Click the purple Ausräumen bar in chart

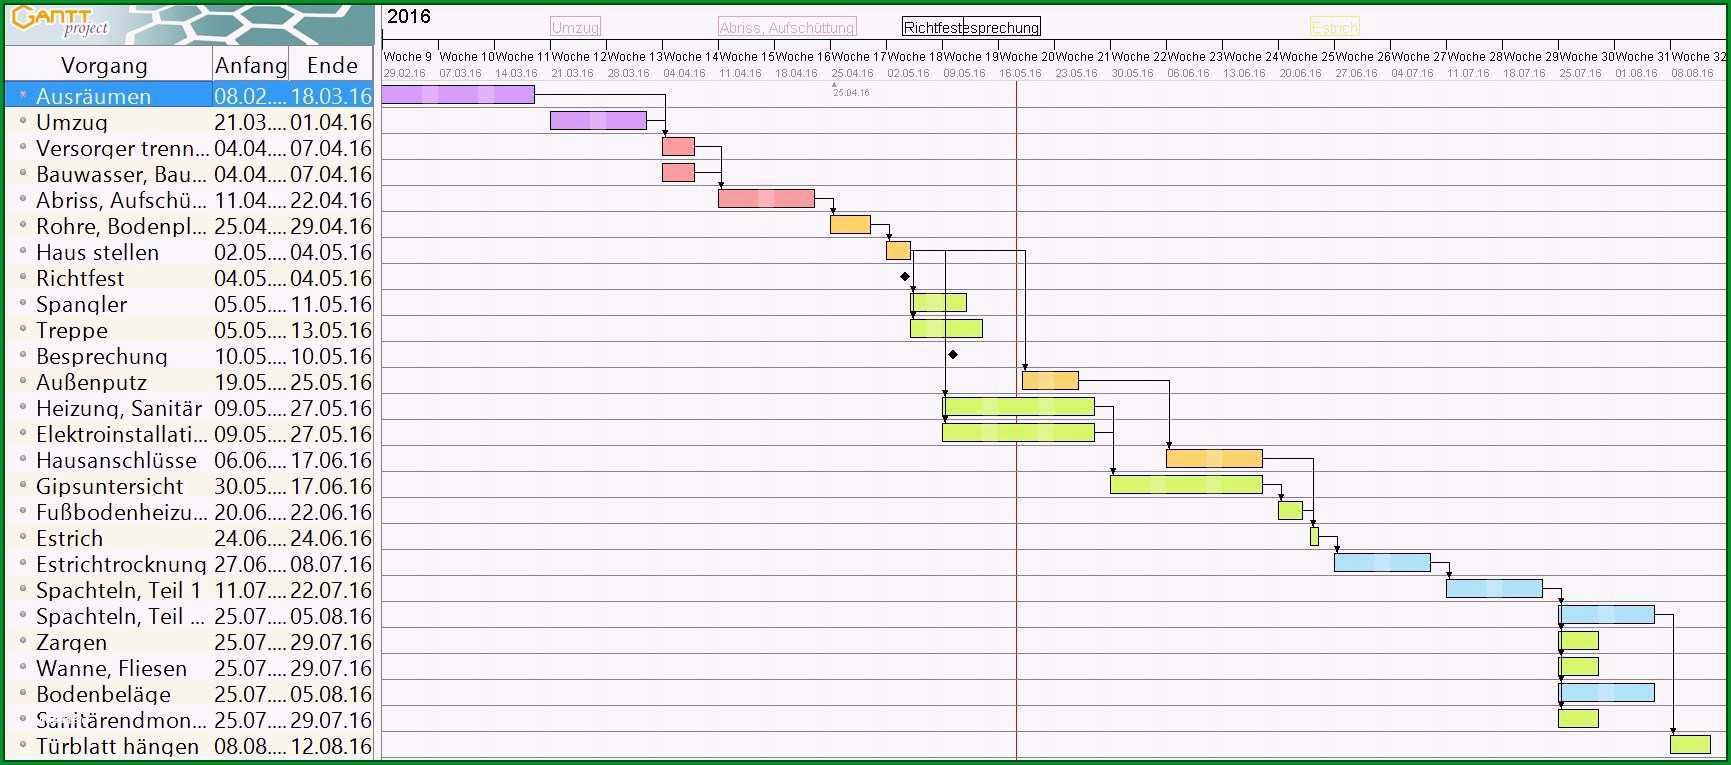458,95
